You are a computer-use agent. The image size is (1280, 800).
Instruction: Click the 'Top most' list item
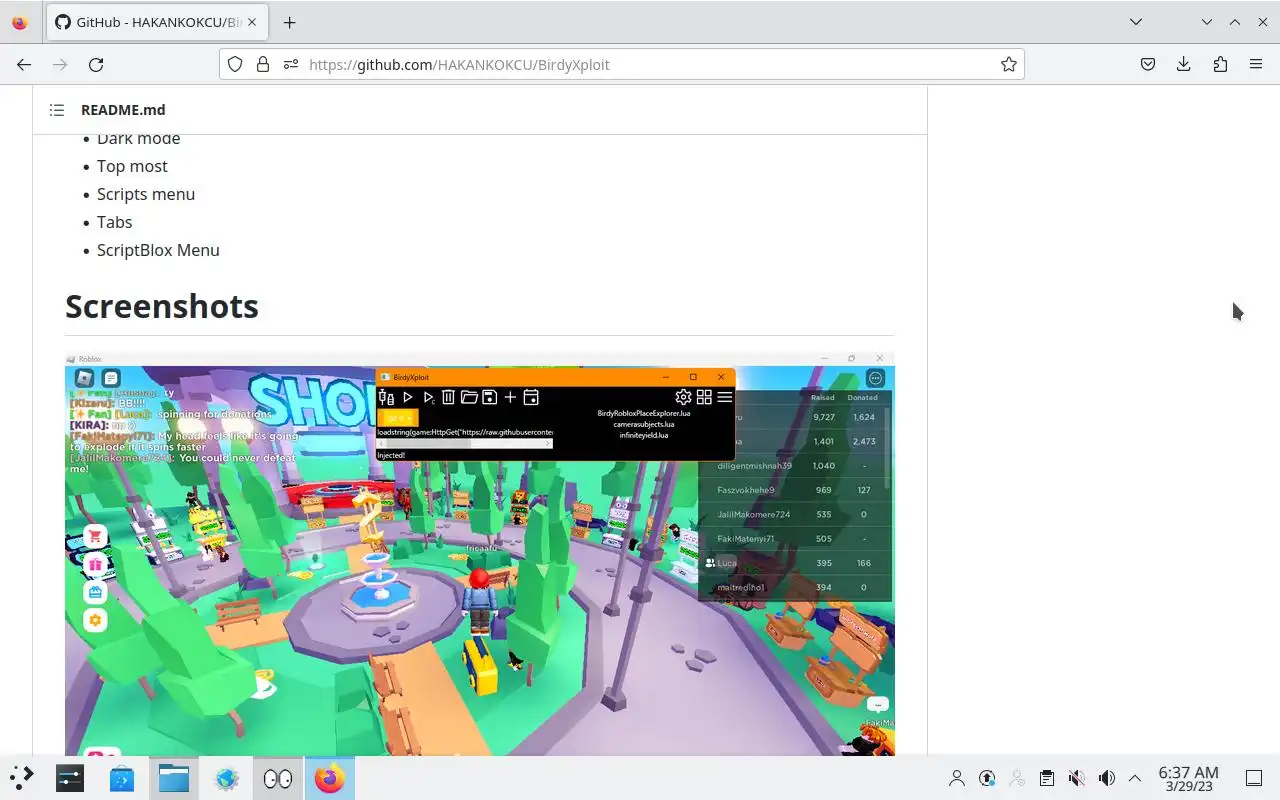tap(132, 166)
